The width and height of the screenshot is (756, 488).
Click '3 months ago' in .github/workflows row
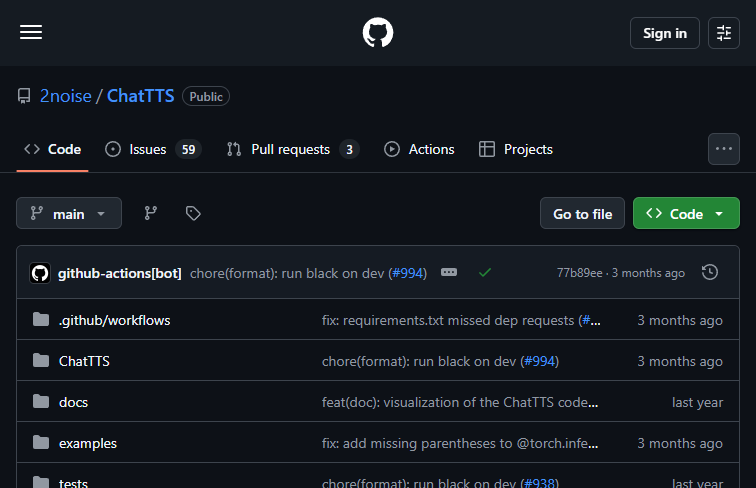[x=680, y=320]
